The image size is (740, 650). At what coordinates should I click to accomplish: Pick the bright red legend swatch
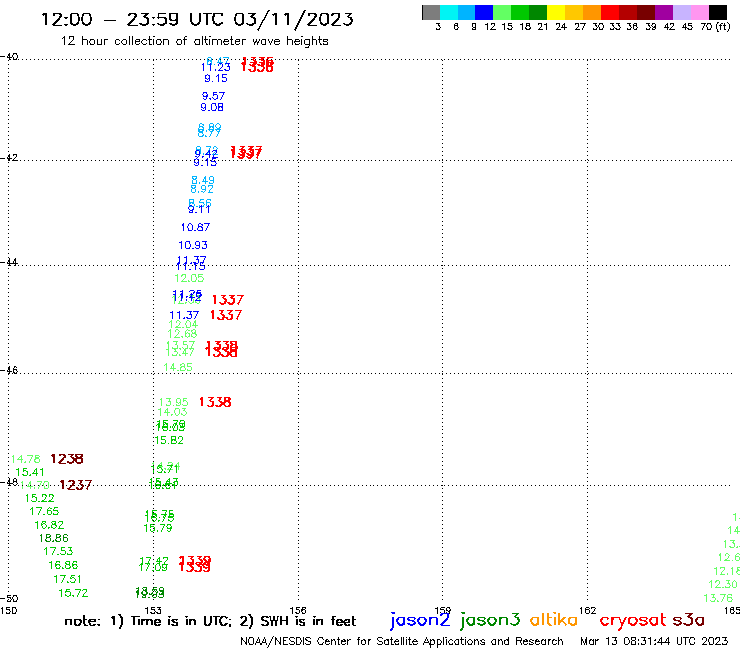pyautogui.click(x=610, y=12)
